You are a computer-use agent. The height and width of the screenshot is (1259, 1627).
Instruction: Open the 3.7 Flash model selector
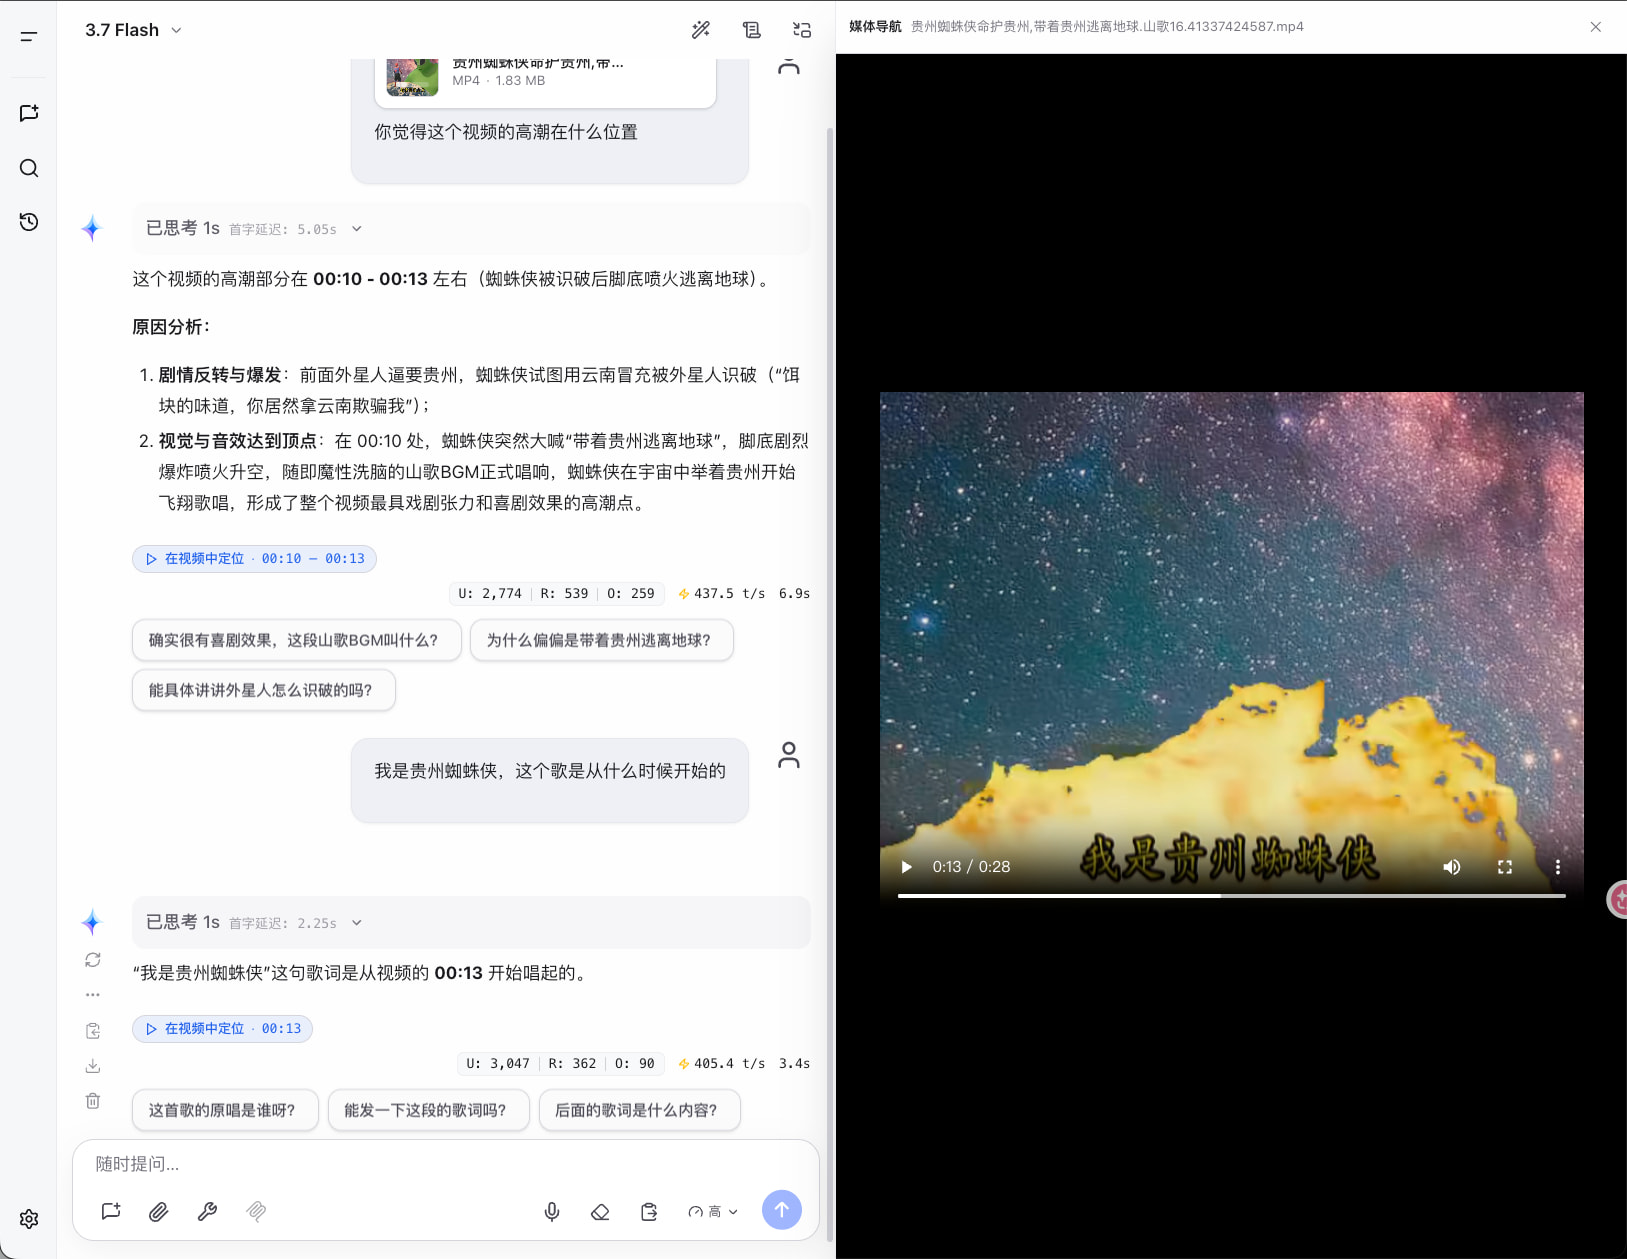(x=133, y=30)
